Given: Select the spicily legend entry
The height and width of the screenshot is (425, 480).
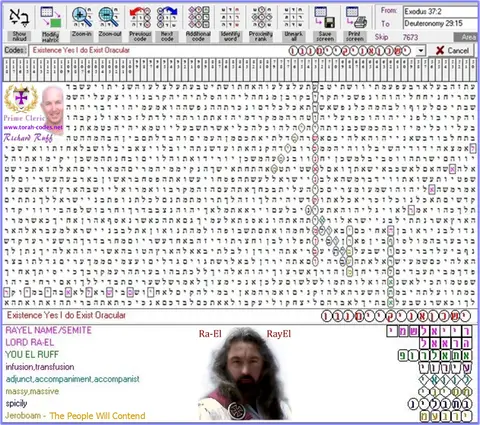Looking at the screenshot, I should click(x=16, y=403).
